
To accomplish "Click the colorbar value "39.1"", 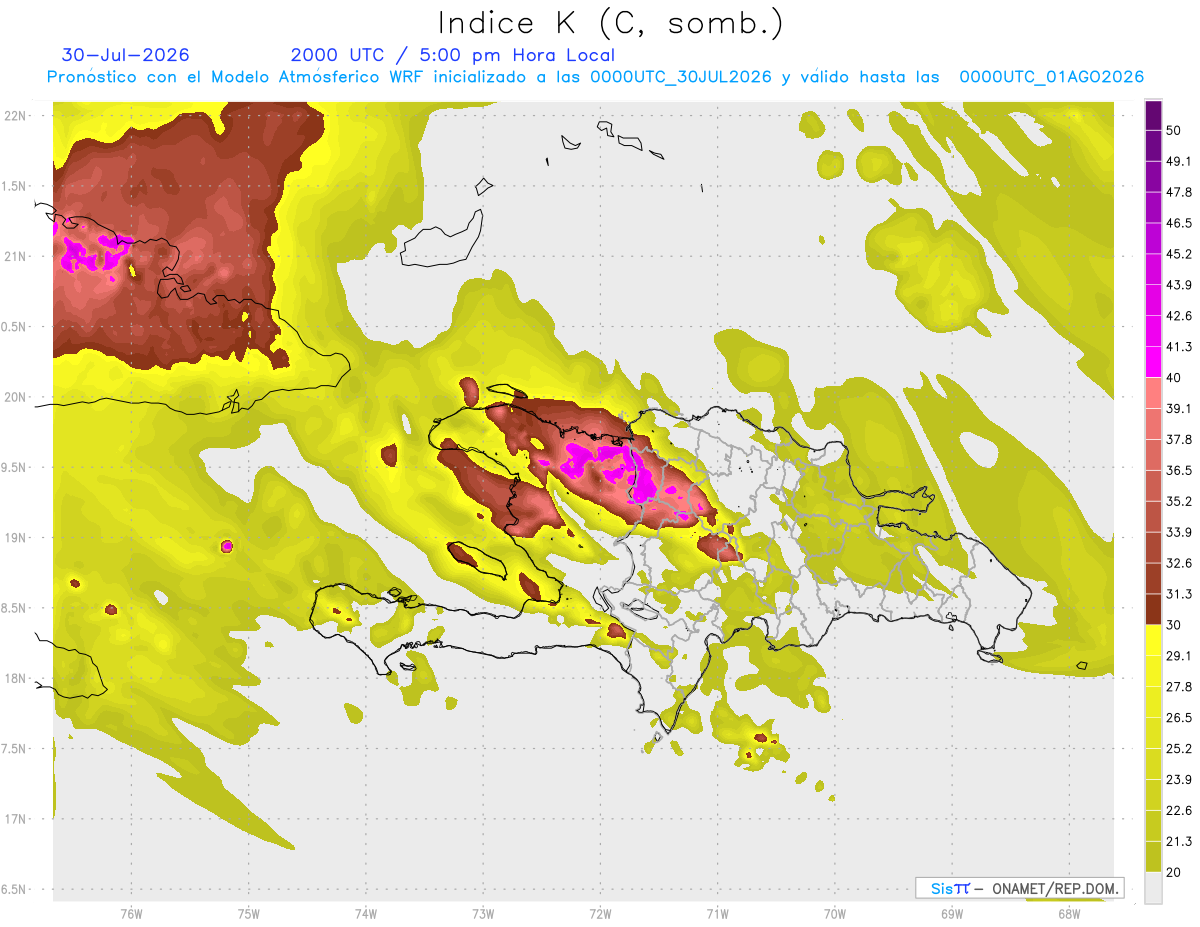I will [1179, 409].
